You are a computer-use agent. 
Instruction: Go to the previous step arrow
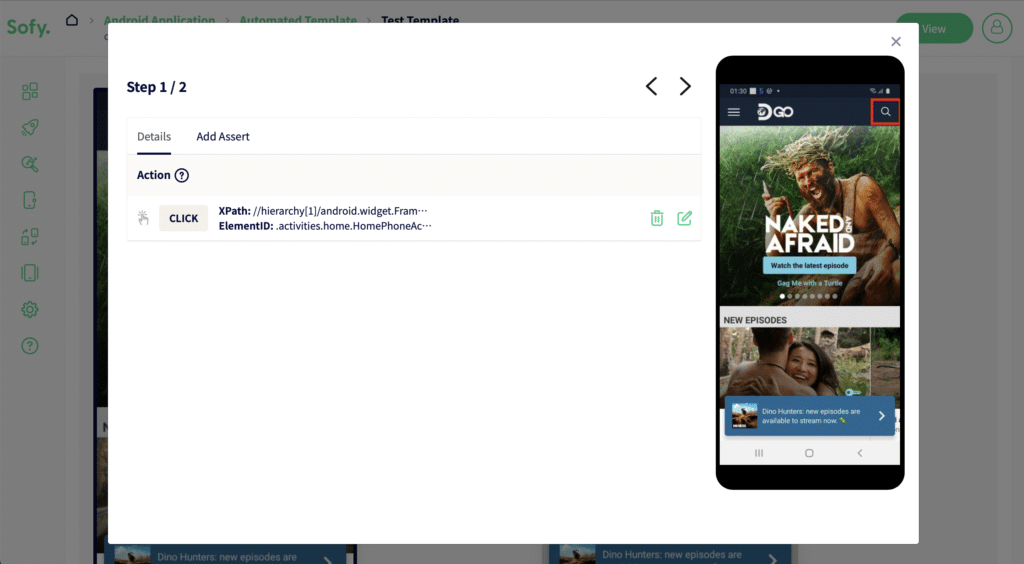[x=651, y=86]
